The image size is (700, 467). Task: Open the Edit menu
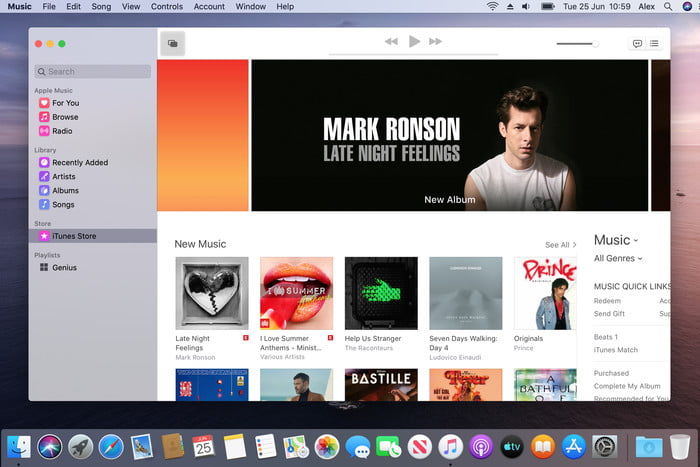click(74, 6)
